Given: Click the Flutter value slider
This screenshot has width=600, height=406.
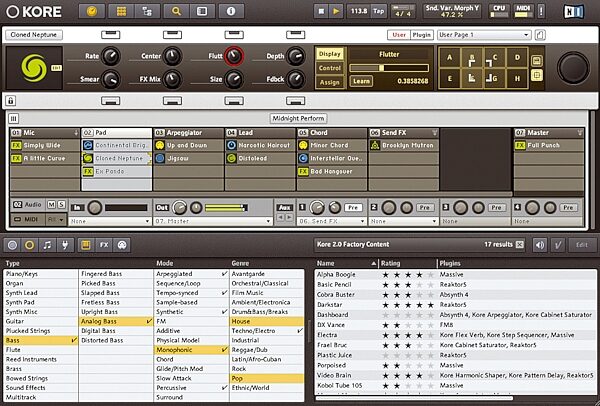Looking at the screenshot, I should pyautogui.click(x=389, y=68).
